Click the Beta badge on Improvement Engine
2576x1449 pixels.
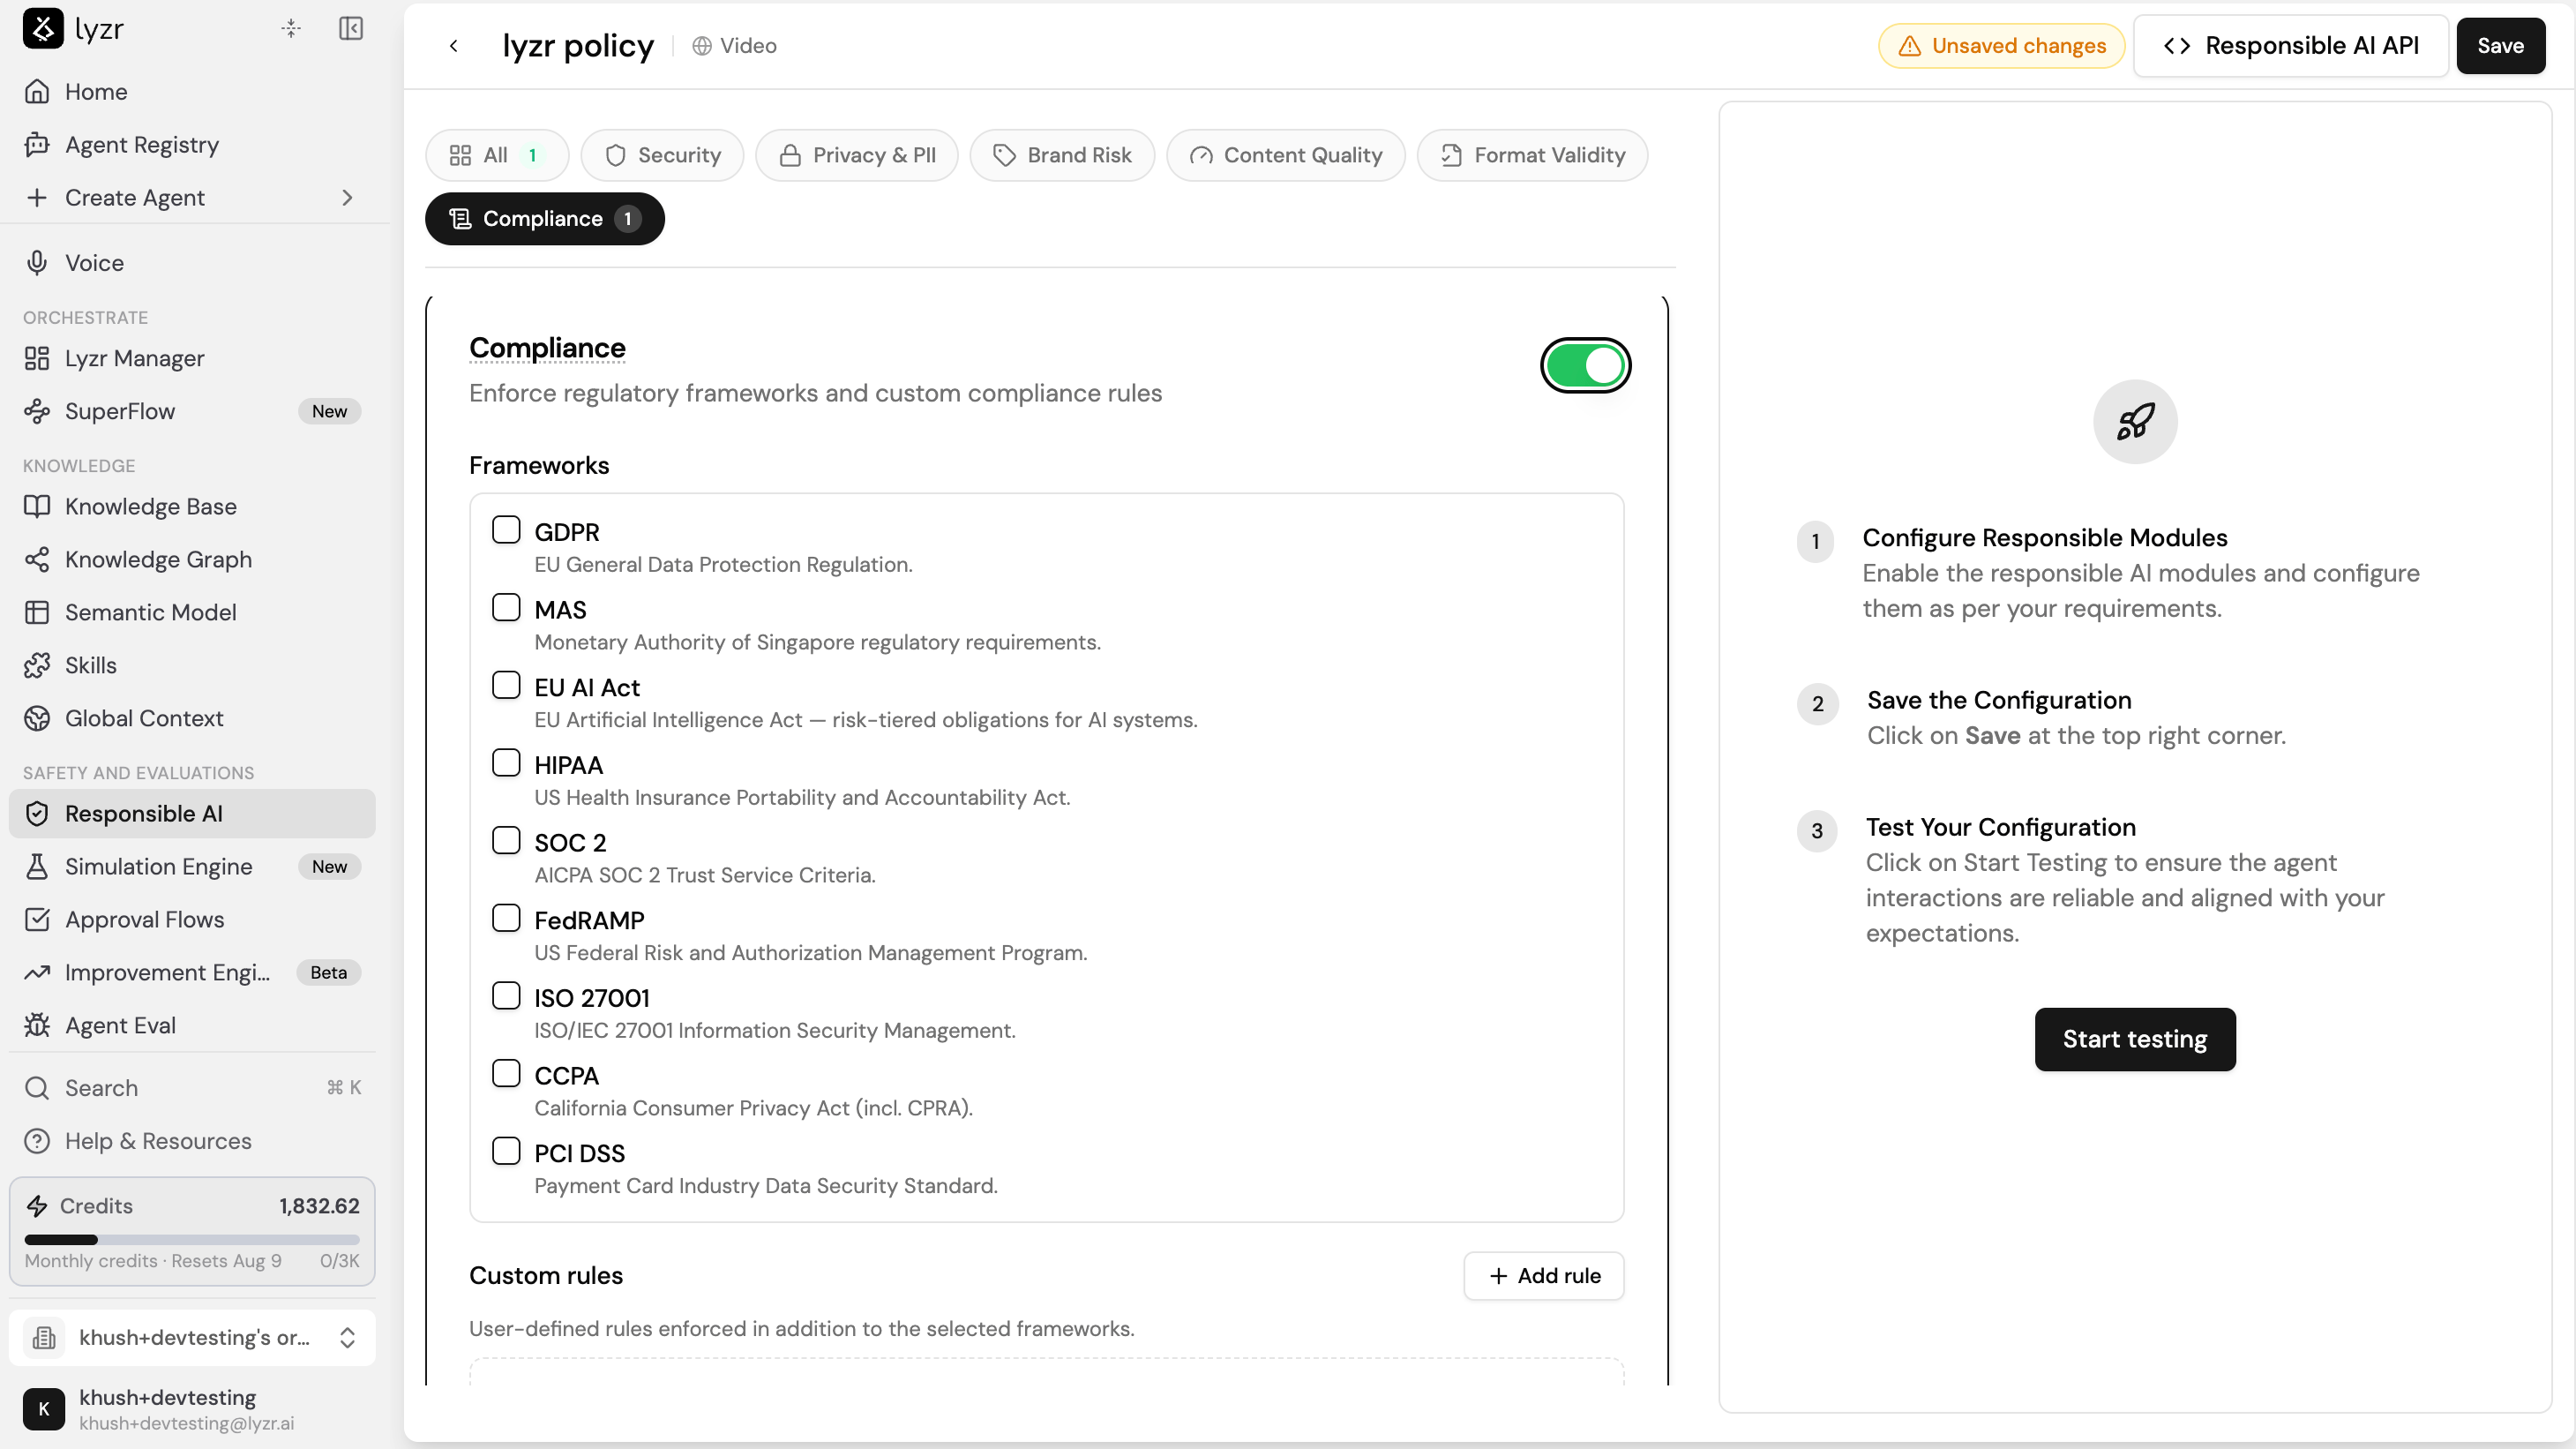[328, 973]
